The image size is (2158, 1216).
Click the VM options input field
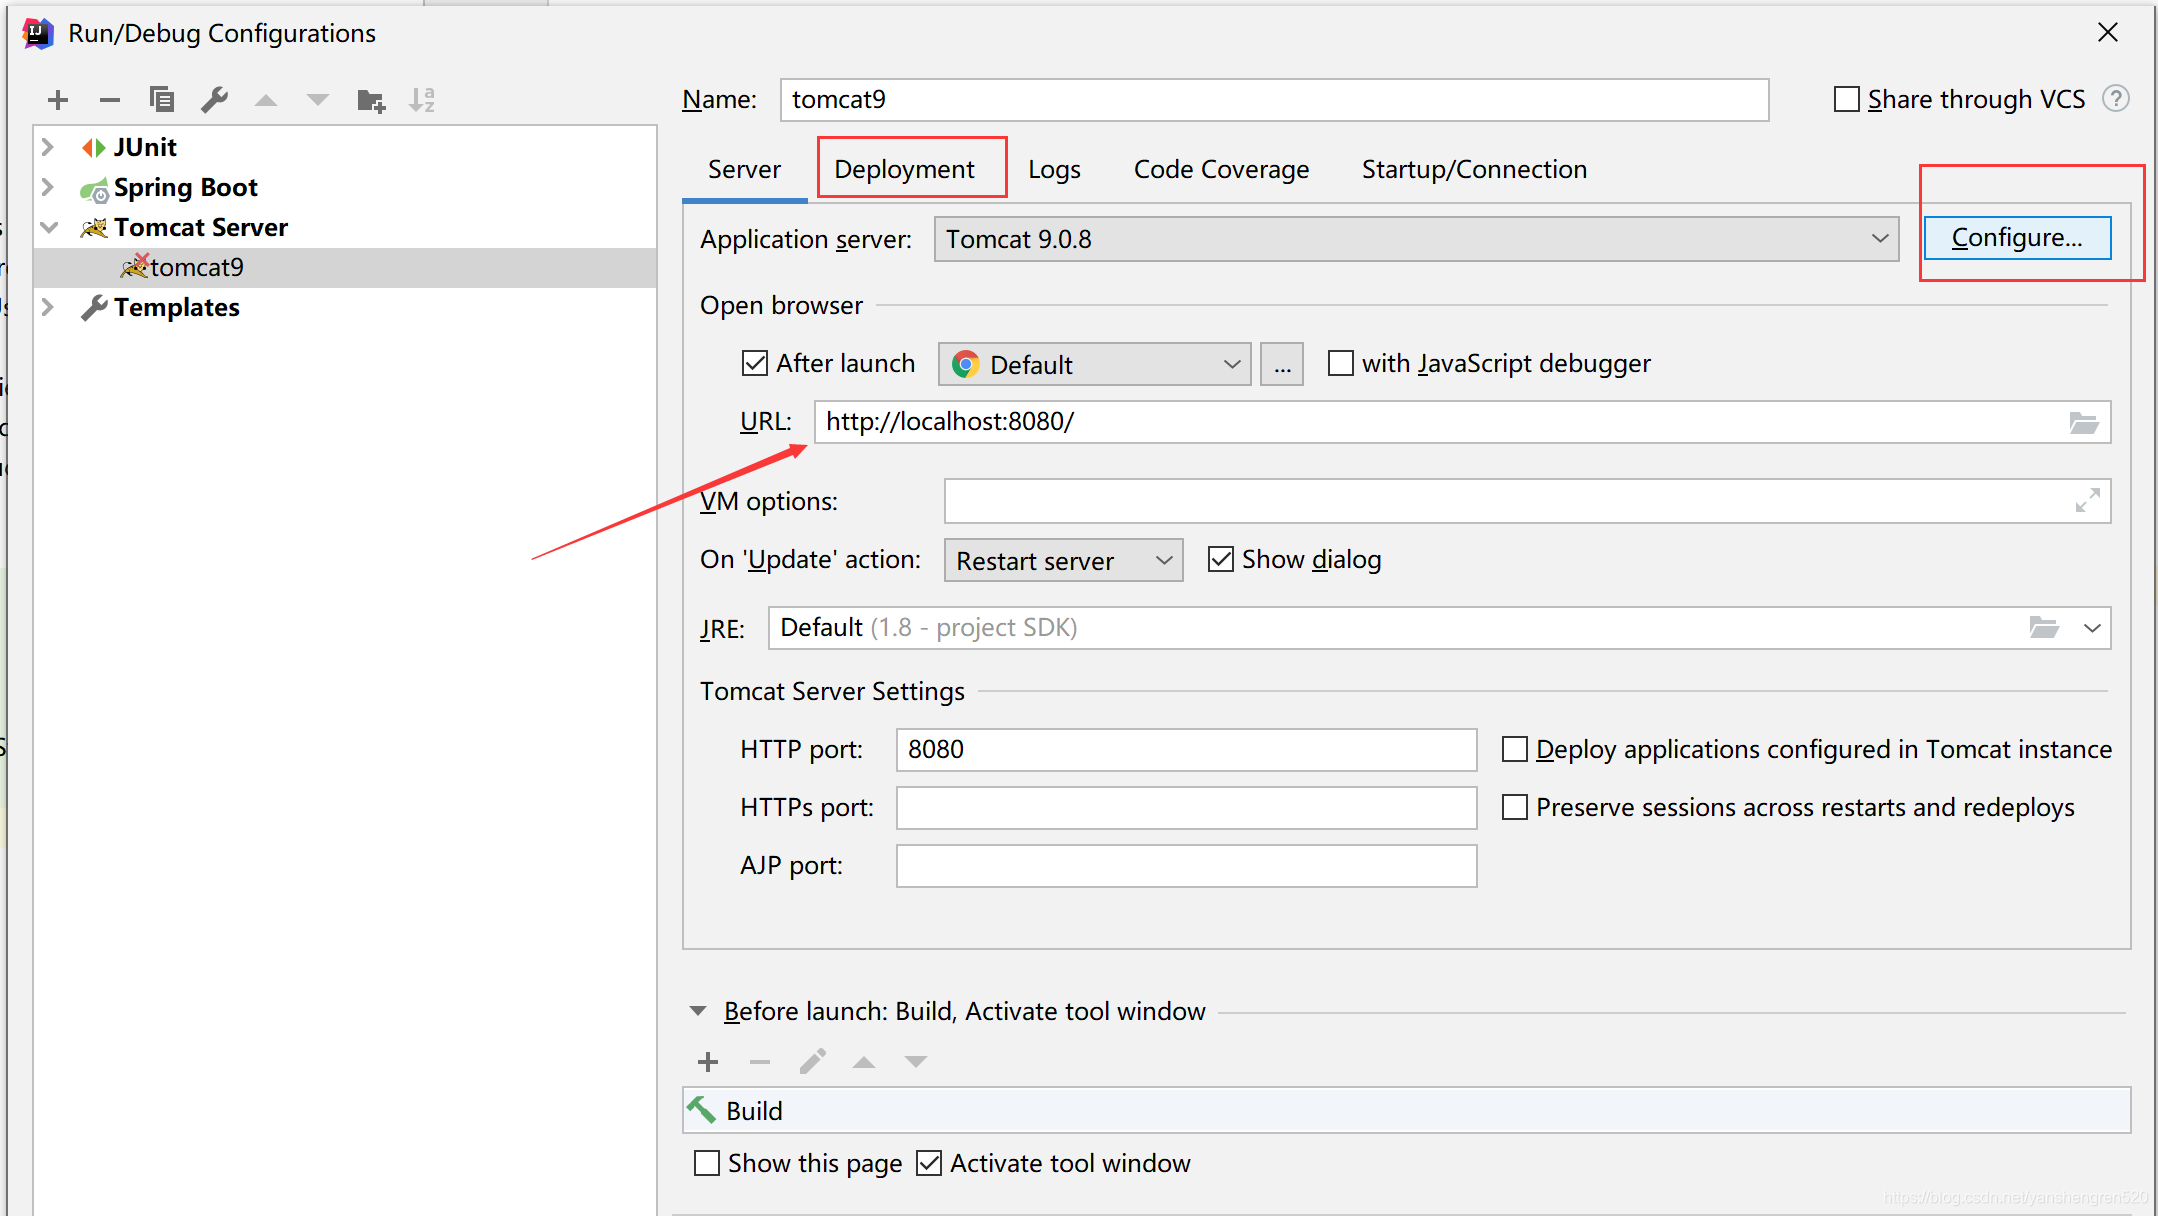[x=1527, y=501]
